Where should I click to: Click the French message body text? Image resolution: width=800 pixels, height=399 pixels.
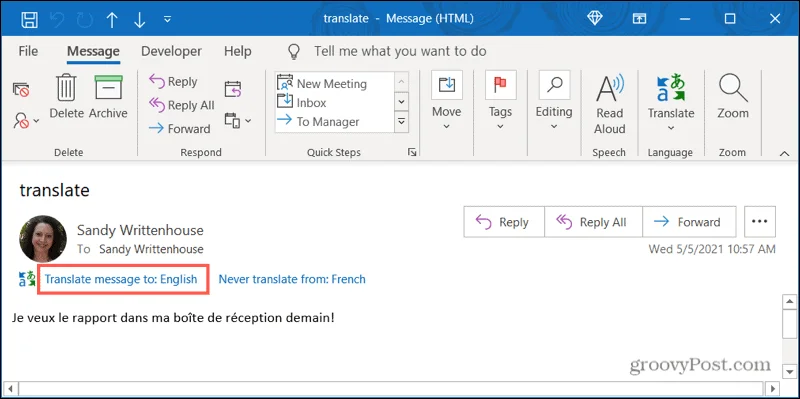click(x=173, y=318)
